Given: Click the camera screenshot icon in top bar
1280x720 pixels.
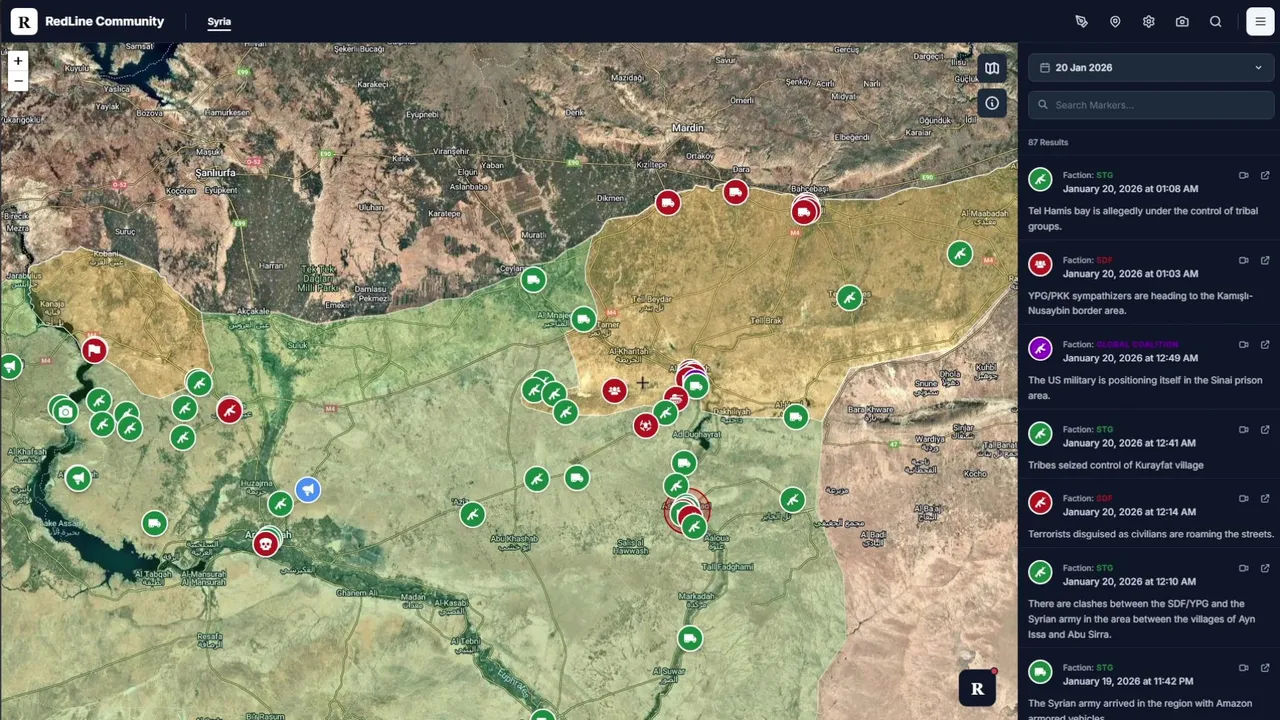Looking at the screenshot, I should (1182, 21).
